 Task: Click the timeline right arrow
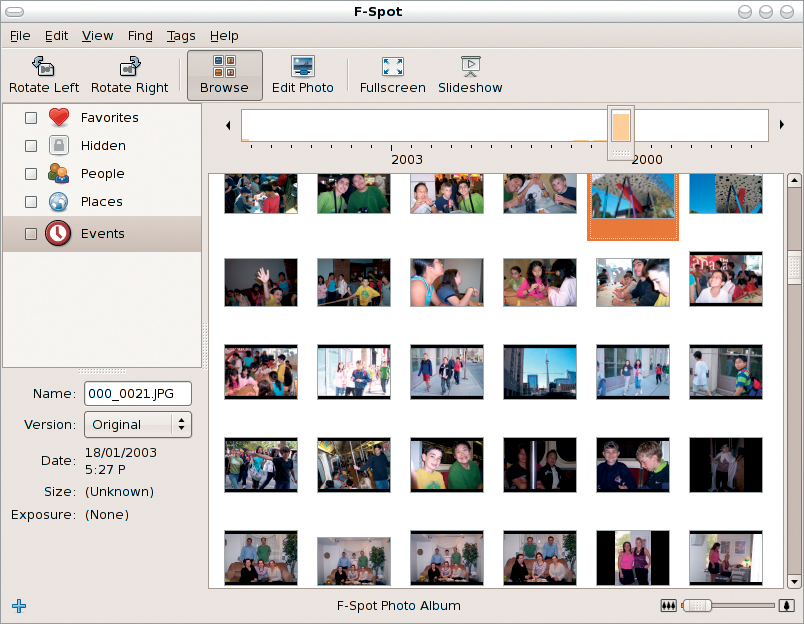pyautogui.click(x=782, y=125)
